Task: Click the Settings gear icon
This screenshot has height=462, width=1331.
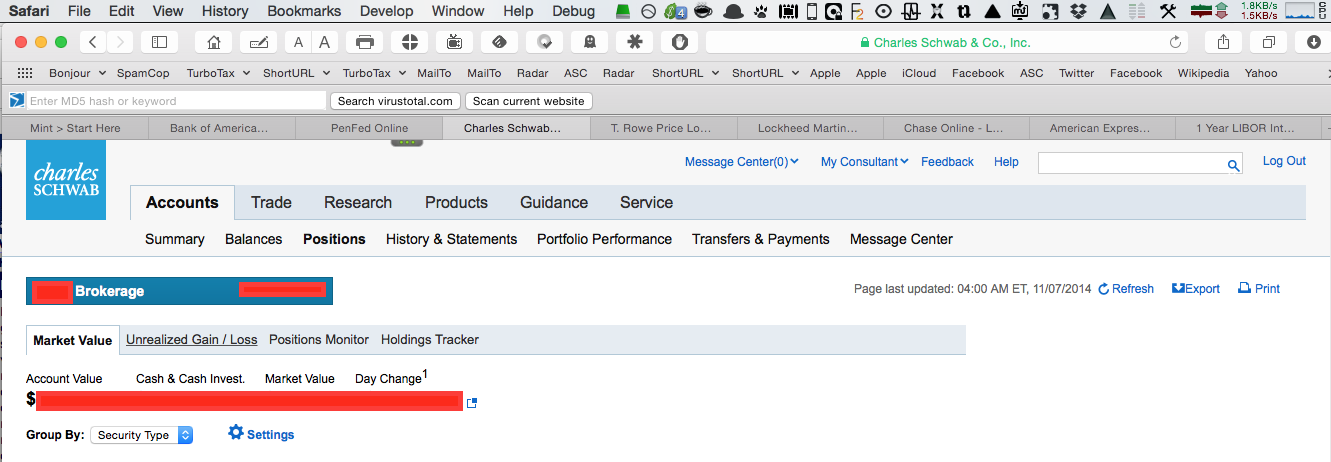Action: (236, 432)
